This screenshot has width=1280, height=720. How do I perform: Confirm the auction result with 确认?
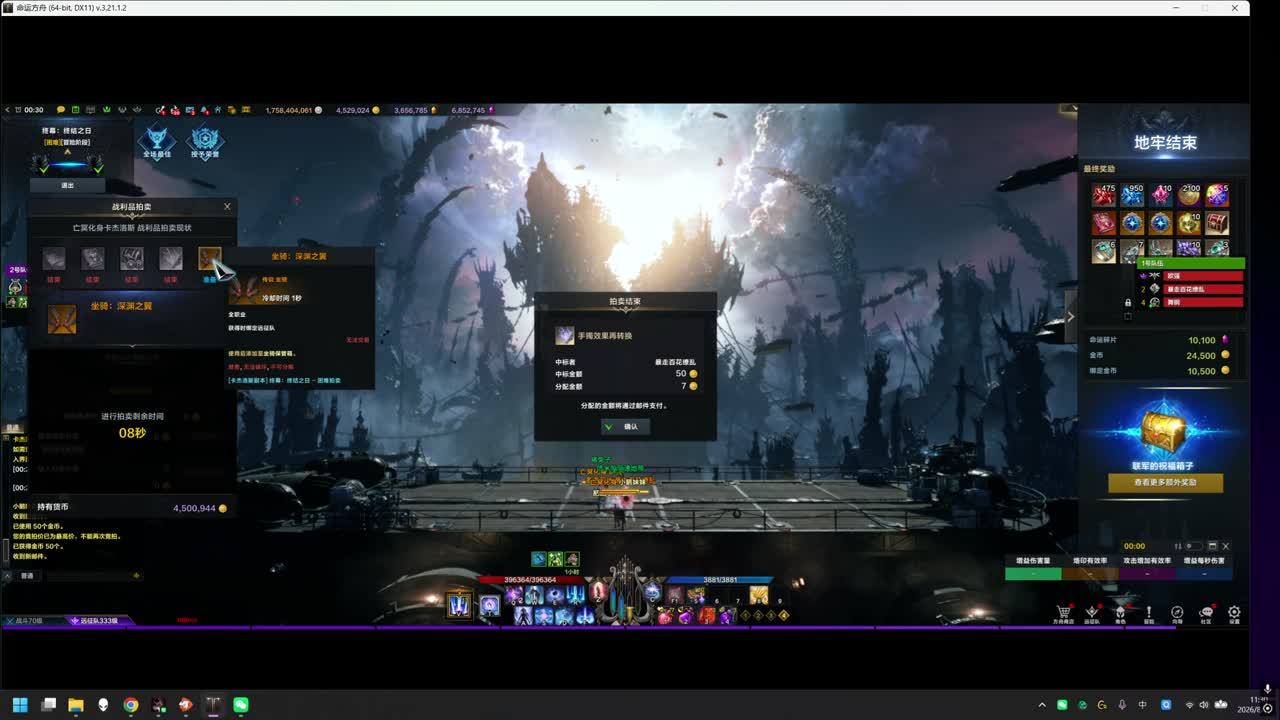pyautogui.click(x=625, y=426)
